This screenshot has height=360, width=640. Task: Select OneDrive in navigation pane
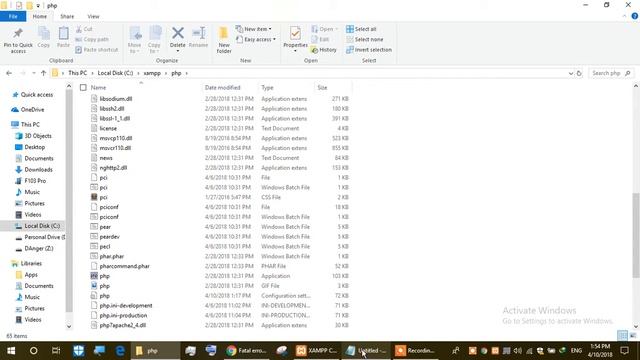coord(32,109)
